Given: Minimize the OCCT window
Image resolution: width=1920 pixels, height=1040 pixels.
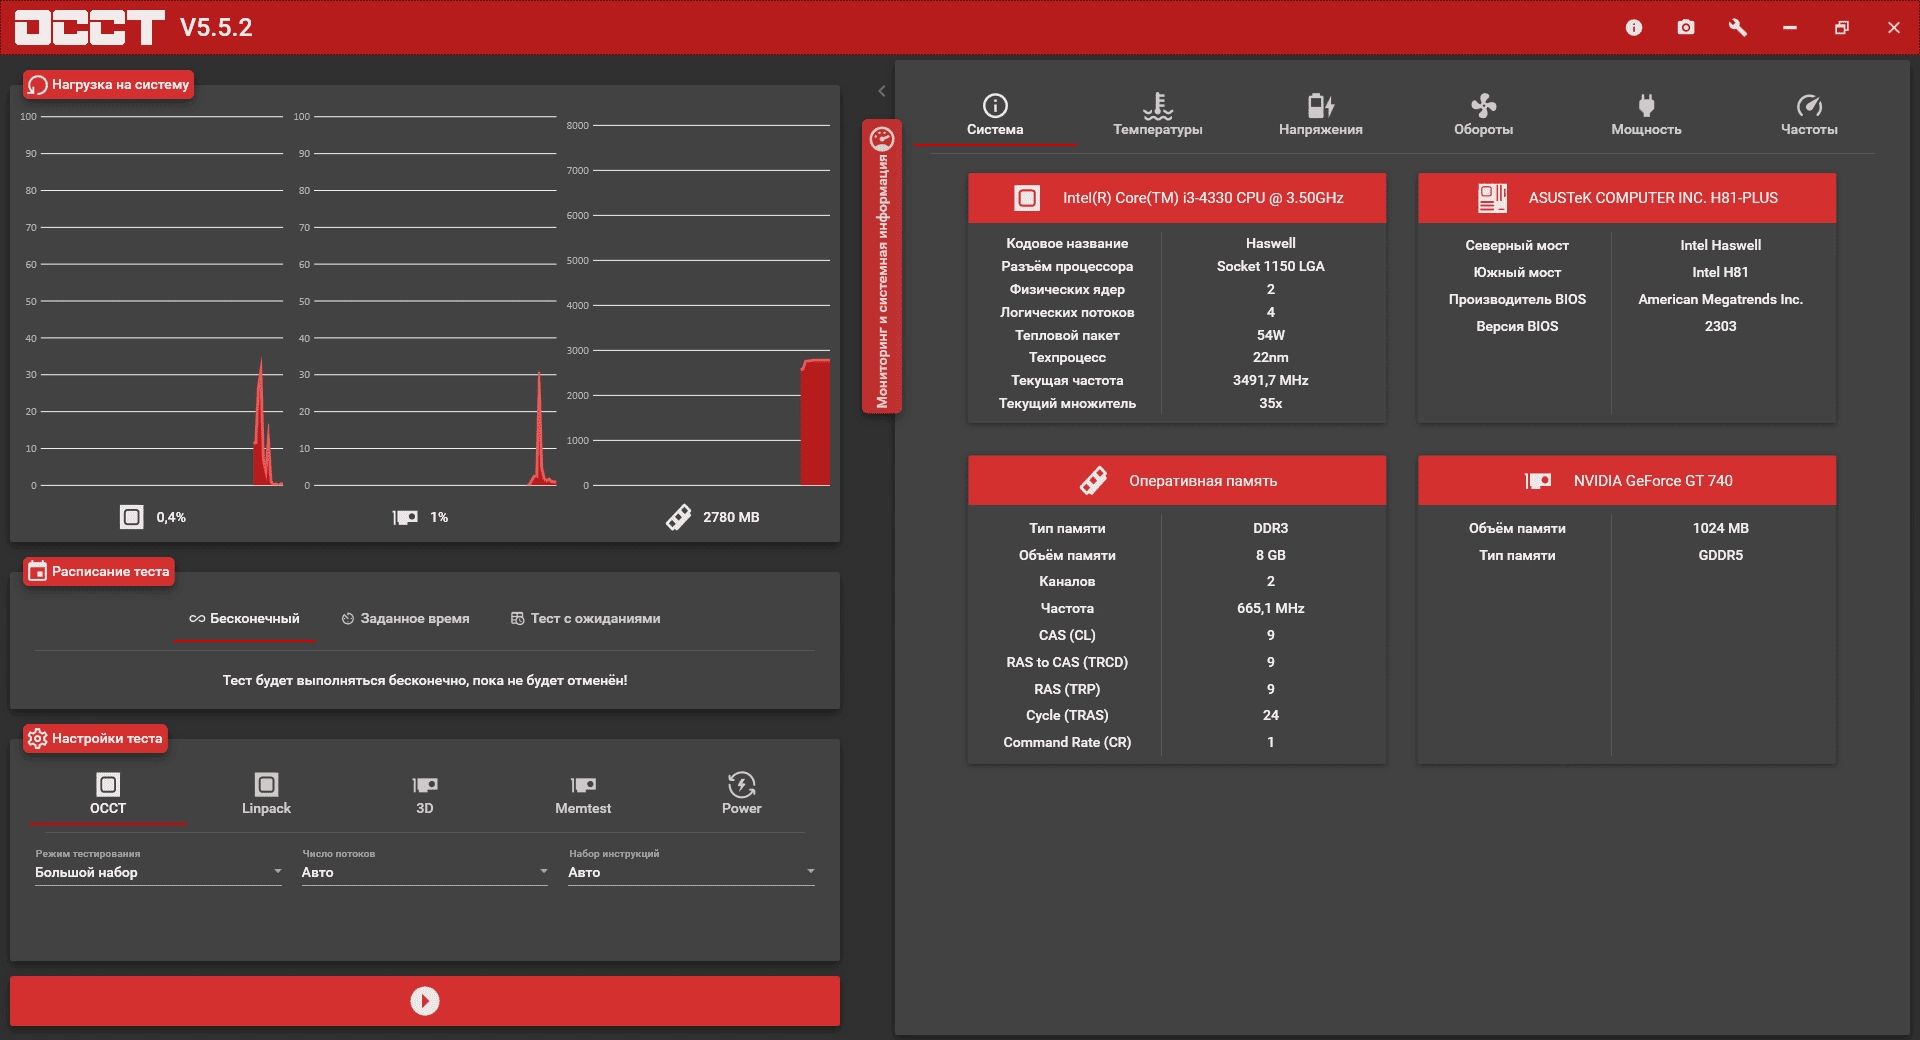Looking at the screenshot, I should tap(1790, 28).
